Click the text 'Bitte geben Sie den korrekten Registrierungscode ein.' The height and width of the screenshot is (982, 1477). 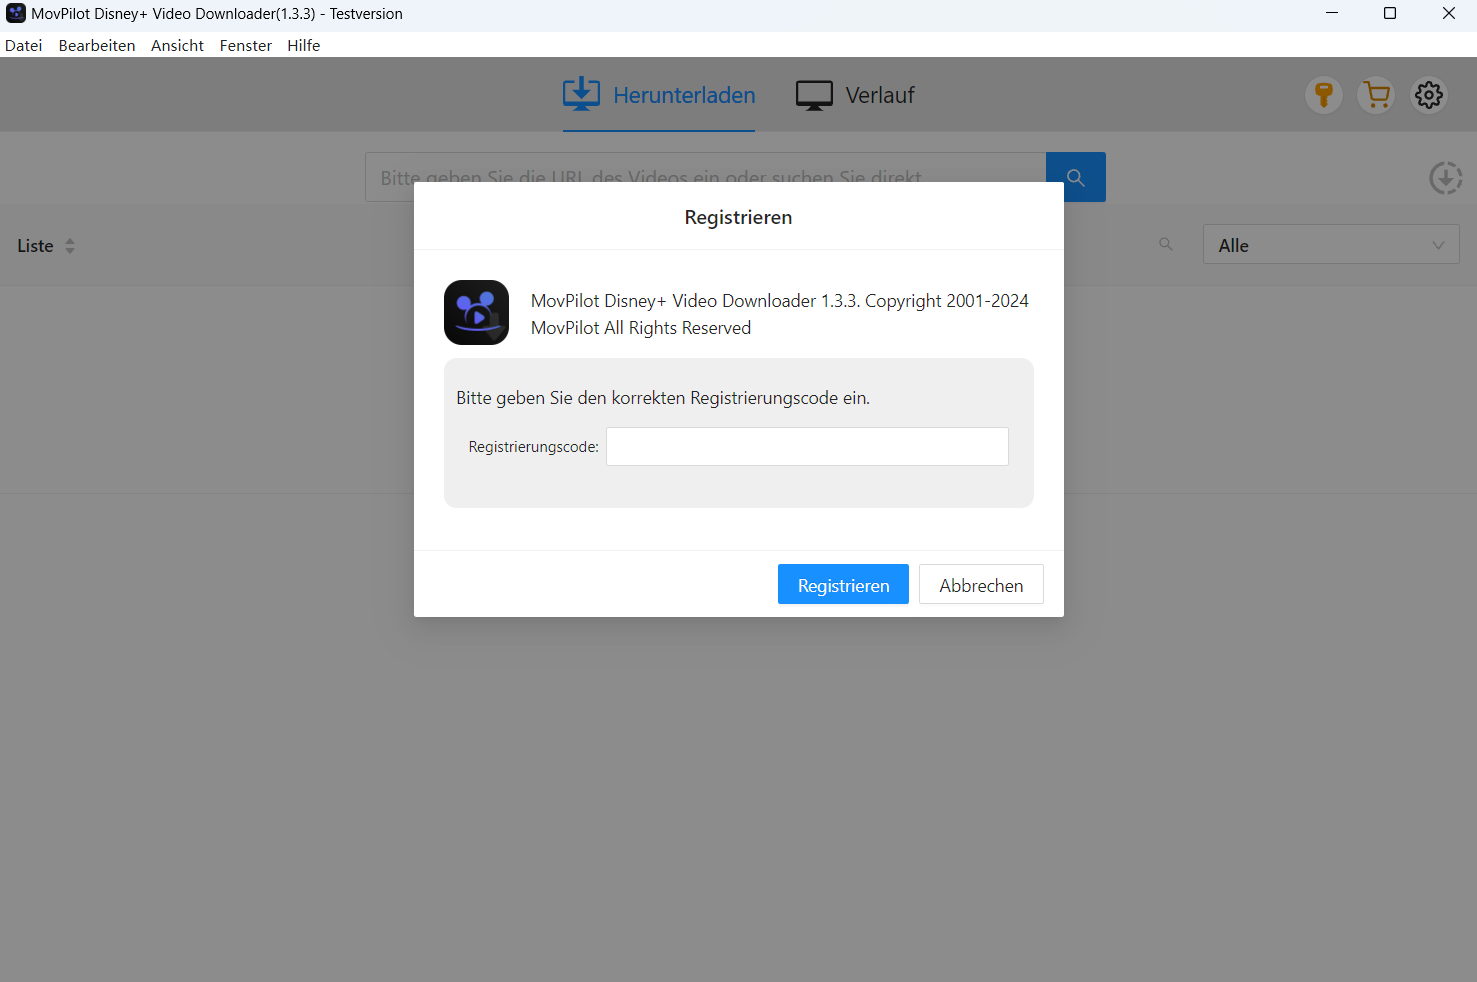pyautogui.click(x=663, y=398)
